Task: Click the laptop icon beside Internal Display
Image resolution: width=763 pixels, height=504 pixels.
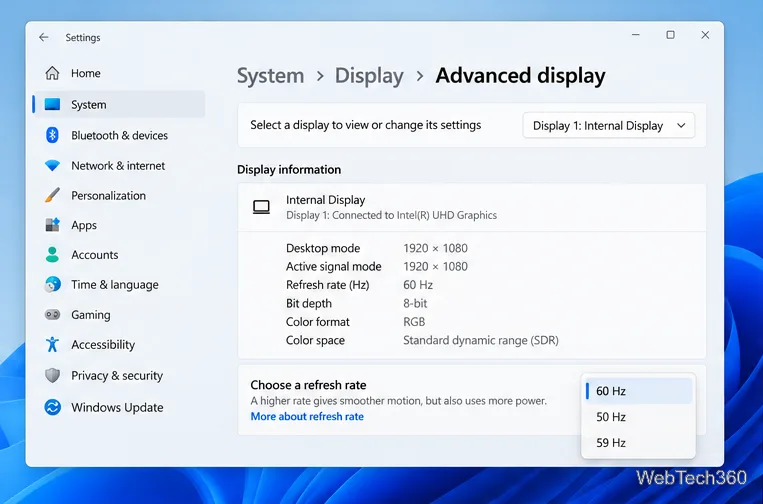Action: pos(261,207)
